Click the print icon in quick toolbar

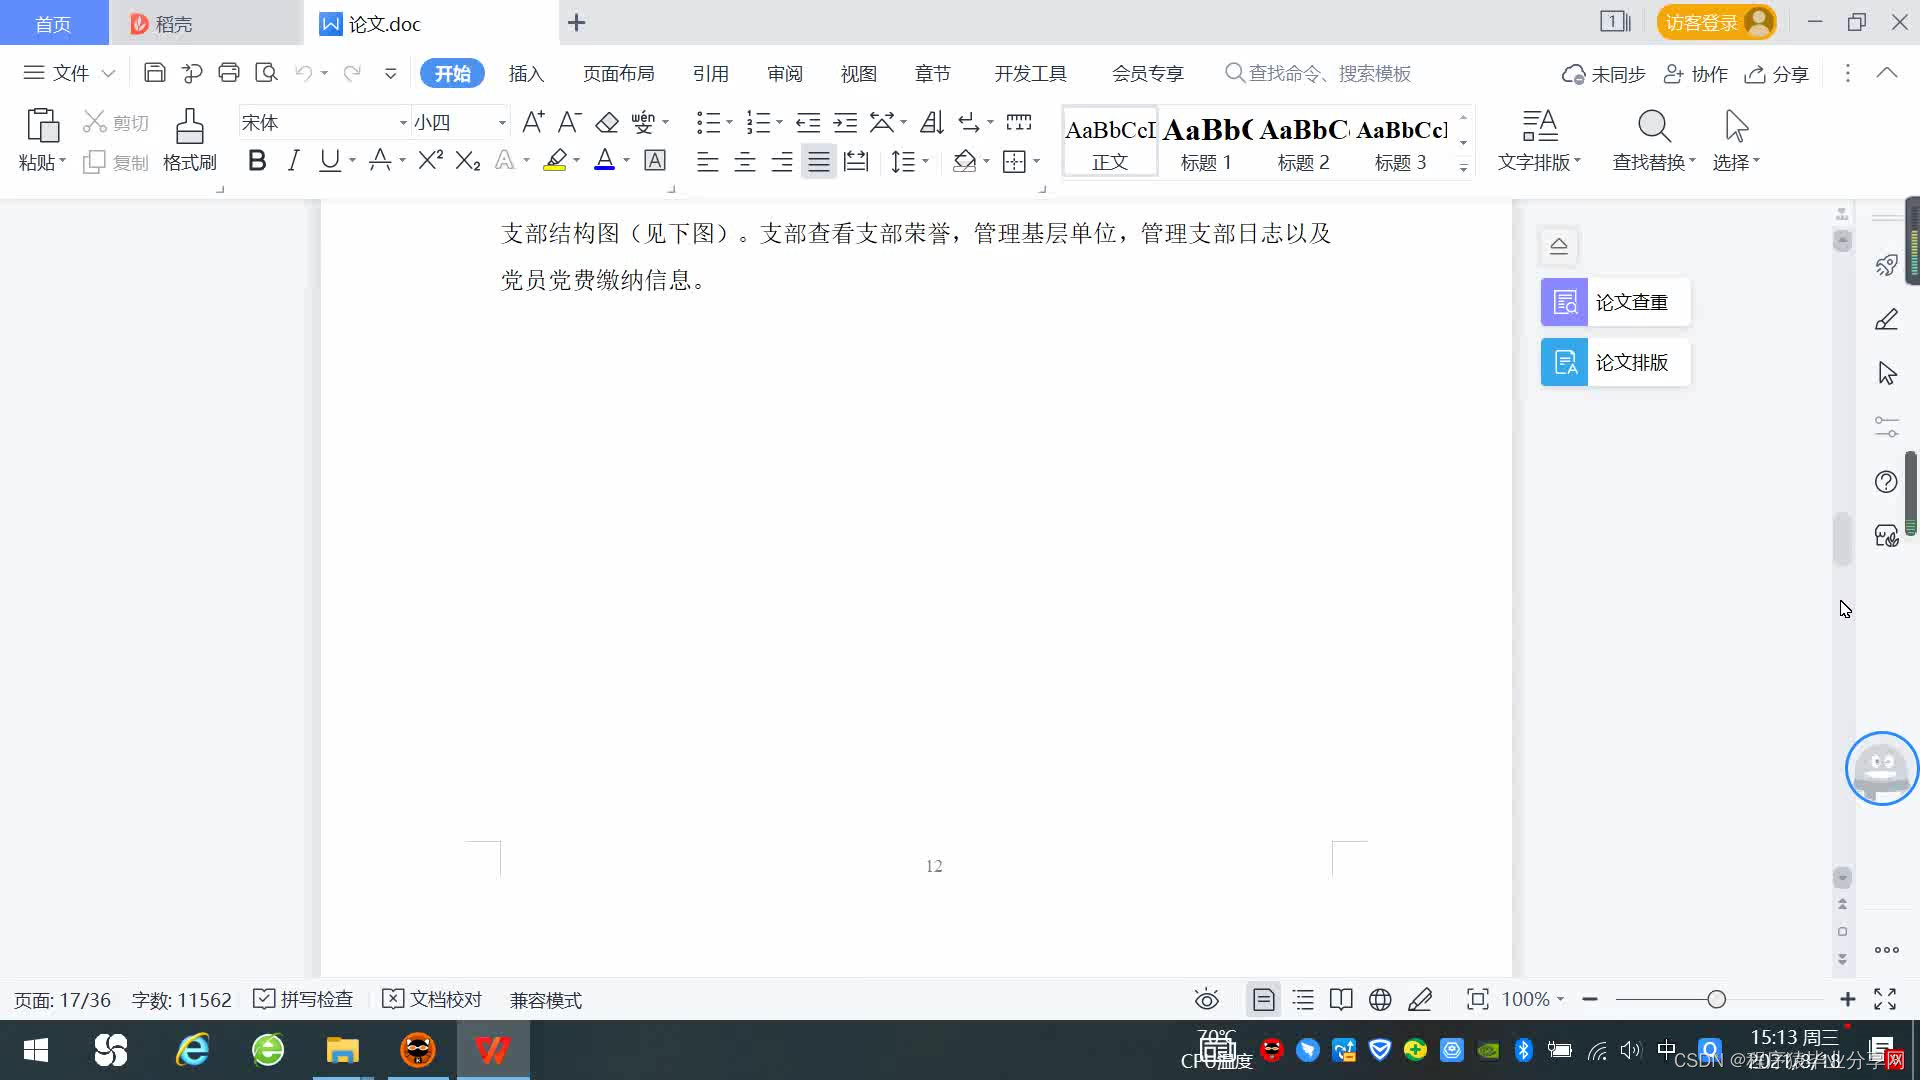click(x=229, y=73)
